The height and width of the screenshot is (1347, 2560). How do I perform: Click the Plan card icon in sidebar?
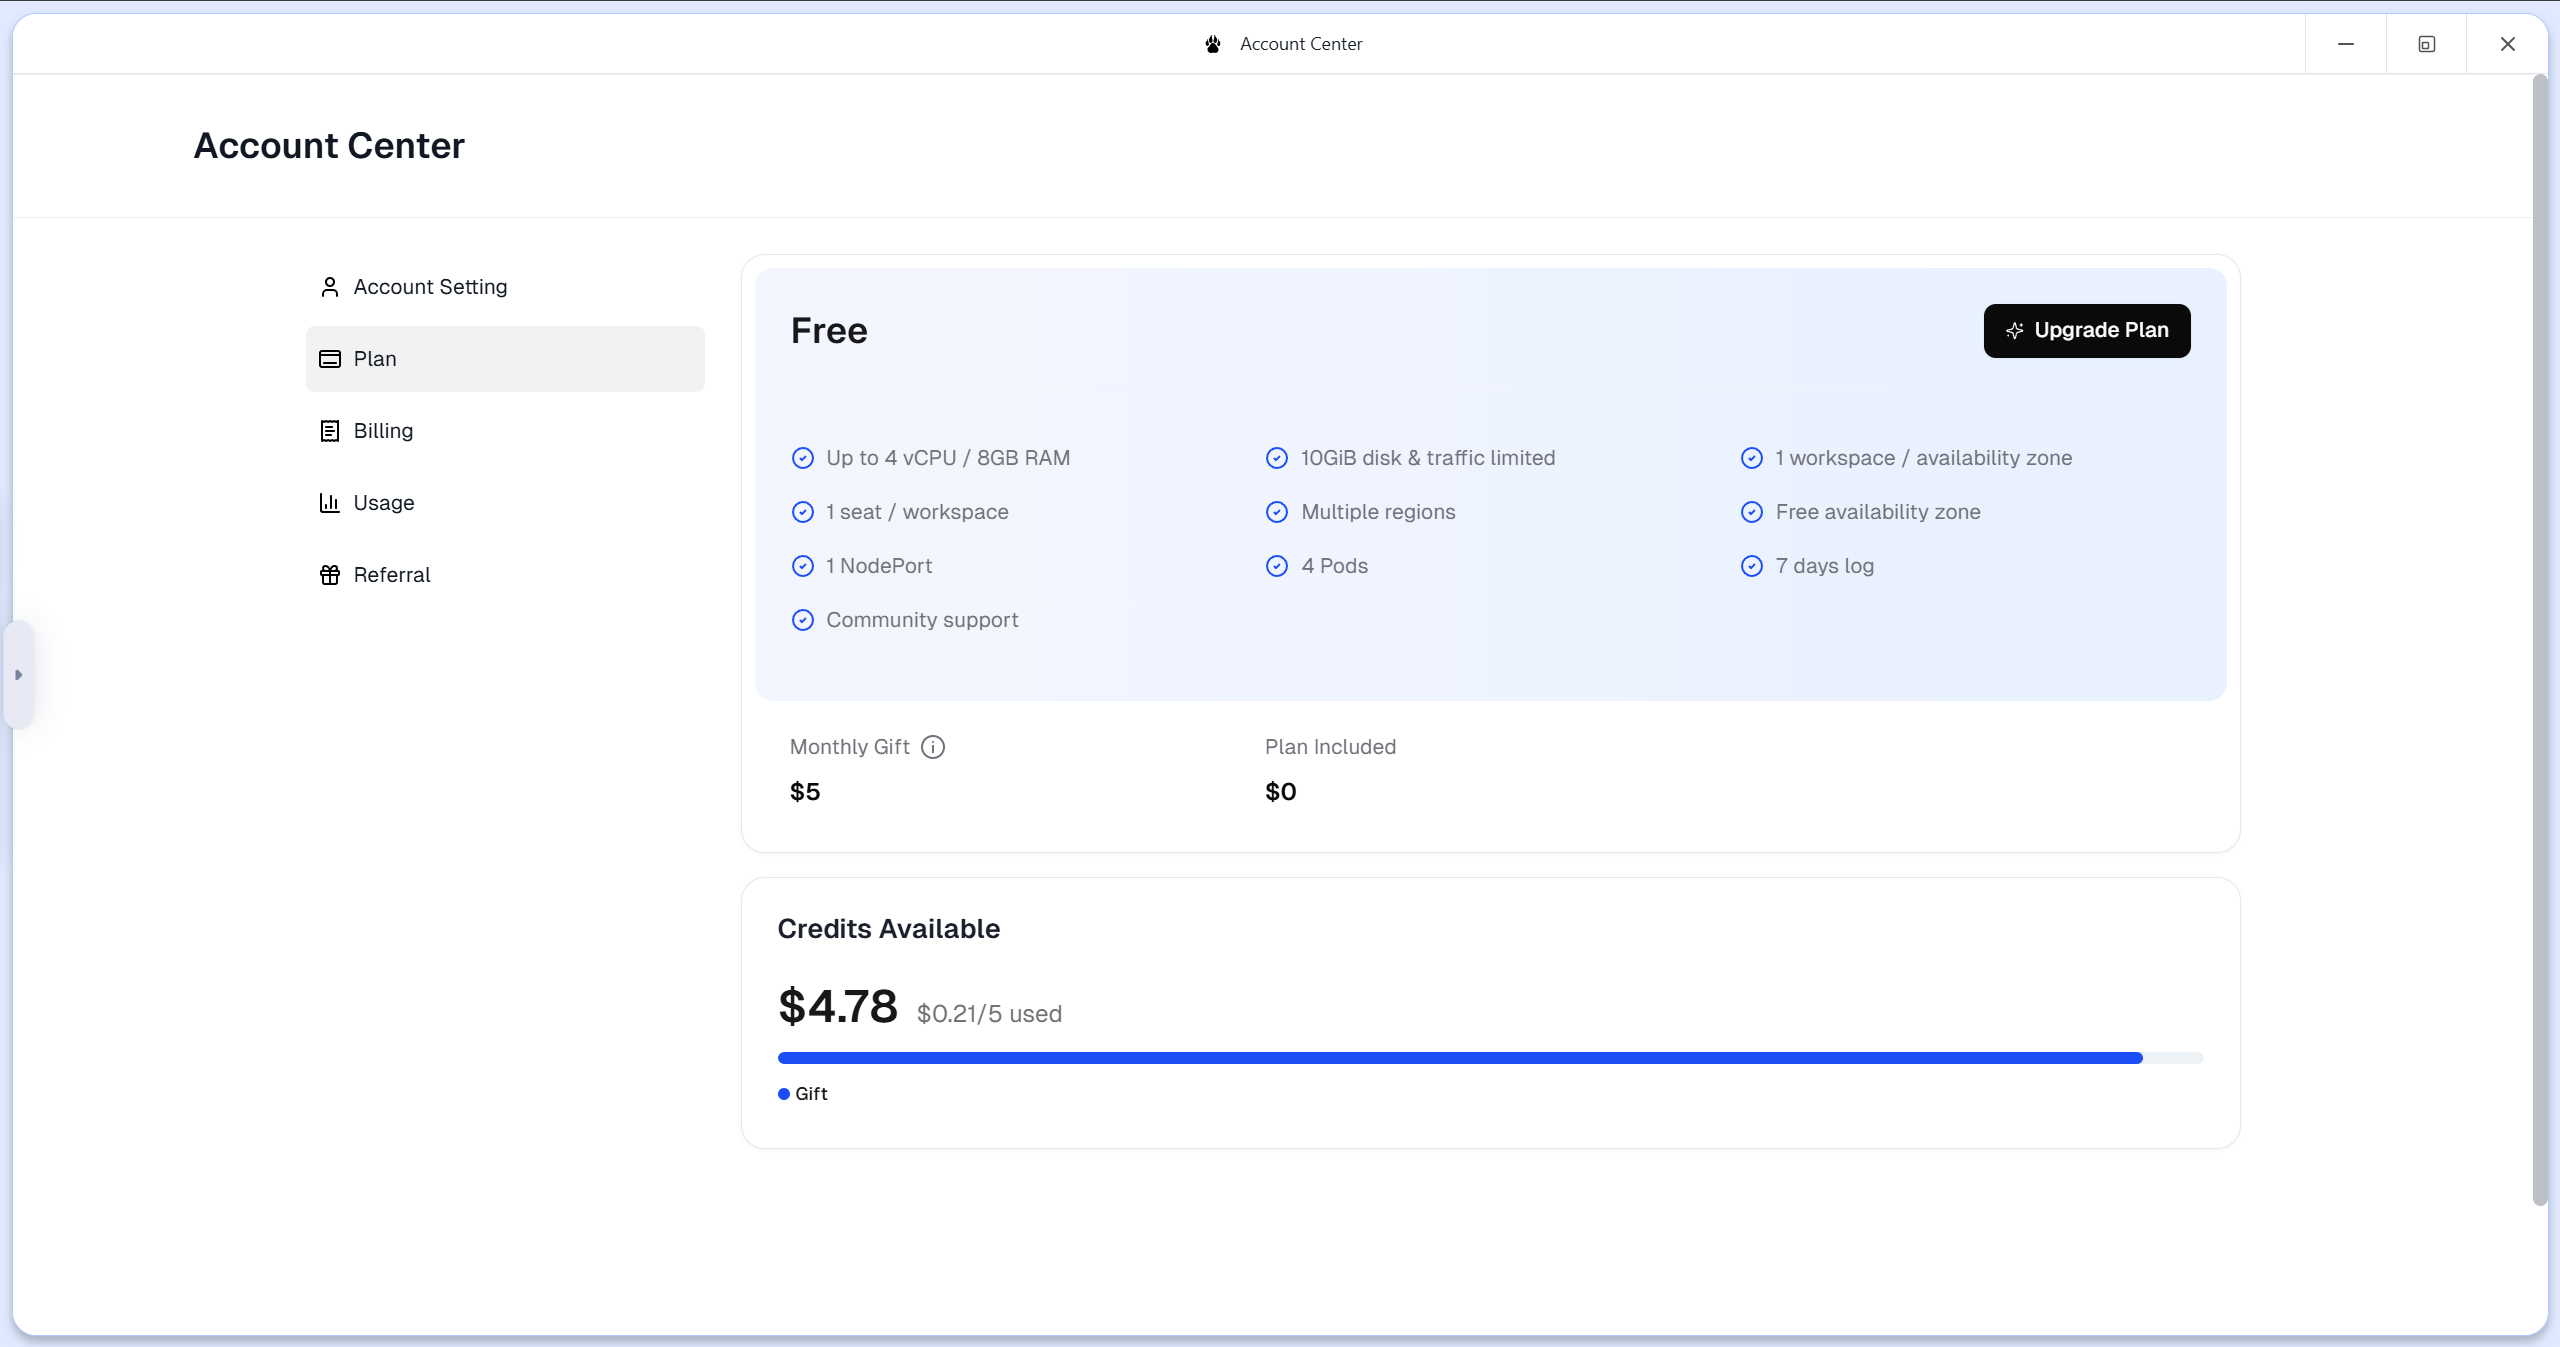pyautogui.click(x=329, y=359)
